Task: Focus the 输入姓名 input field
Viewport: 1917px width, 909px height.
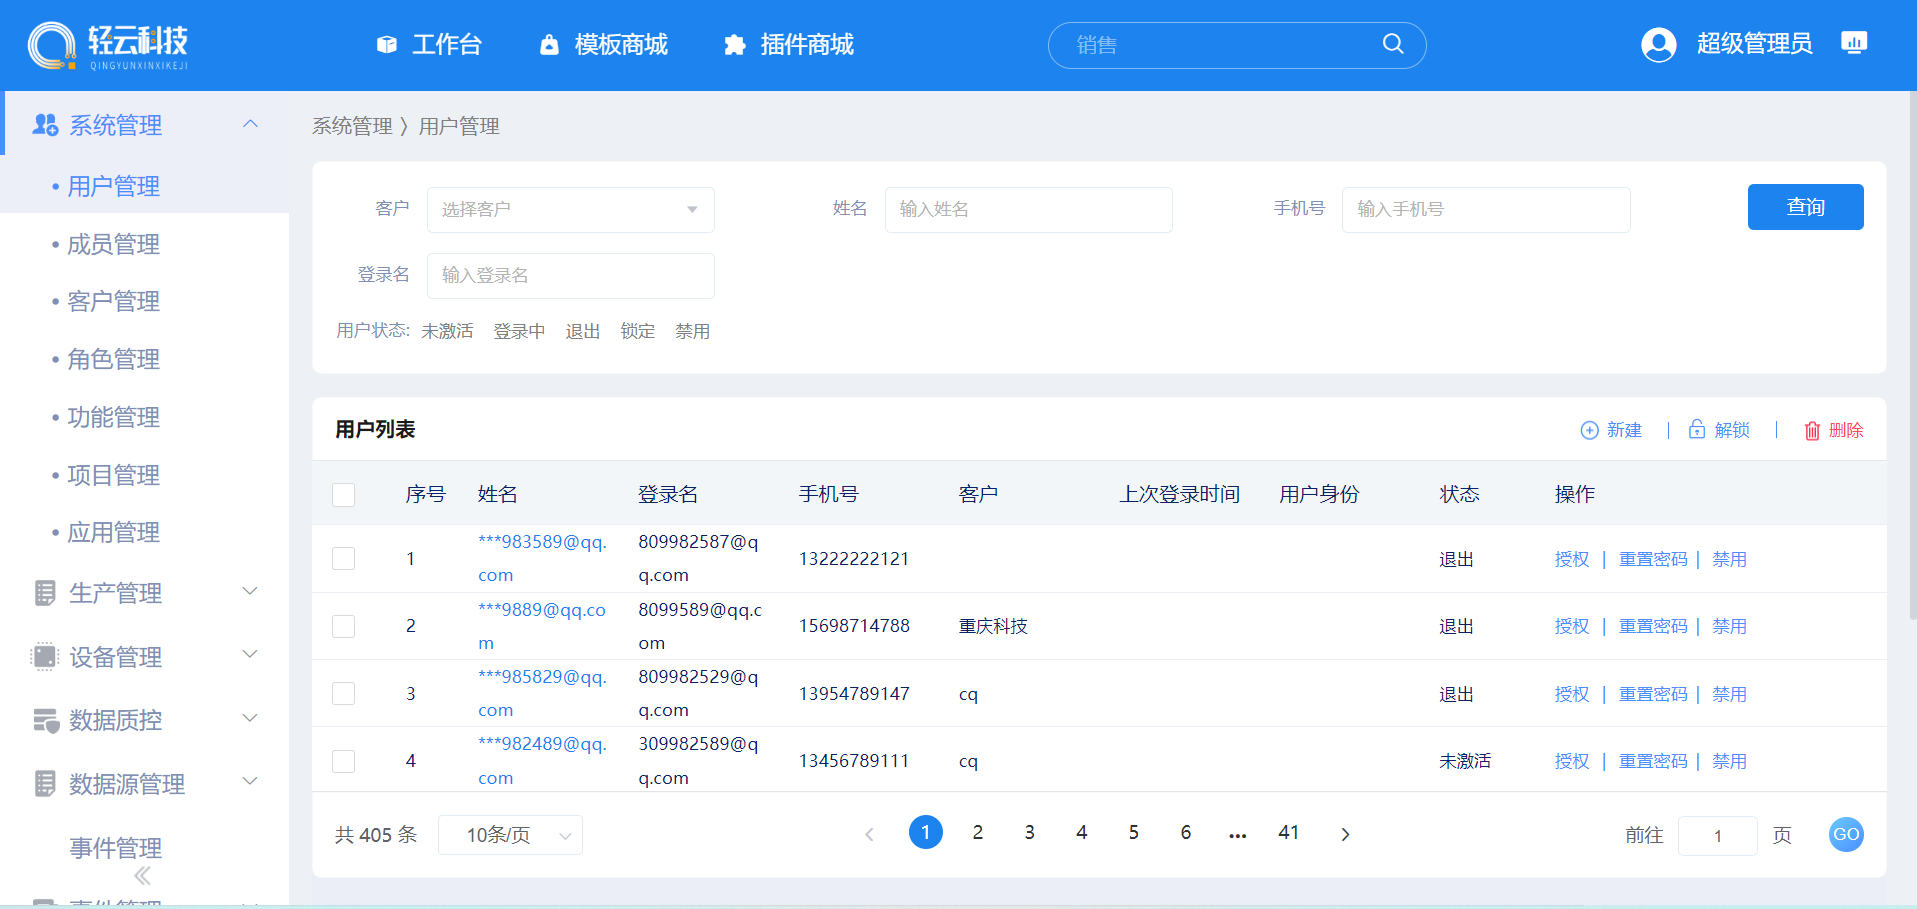Action: pos(1028,209)
